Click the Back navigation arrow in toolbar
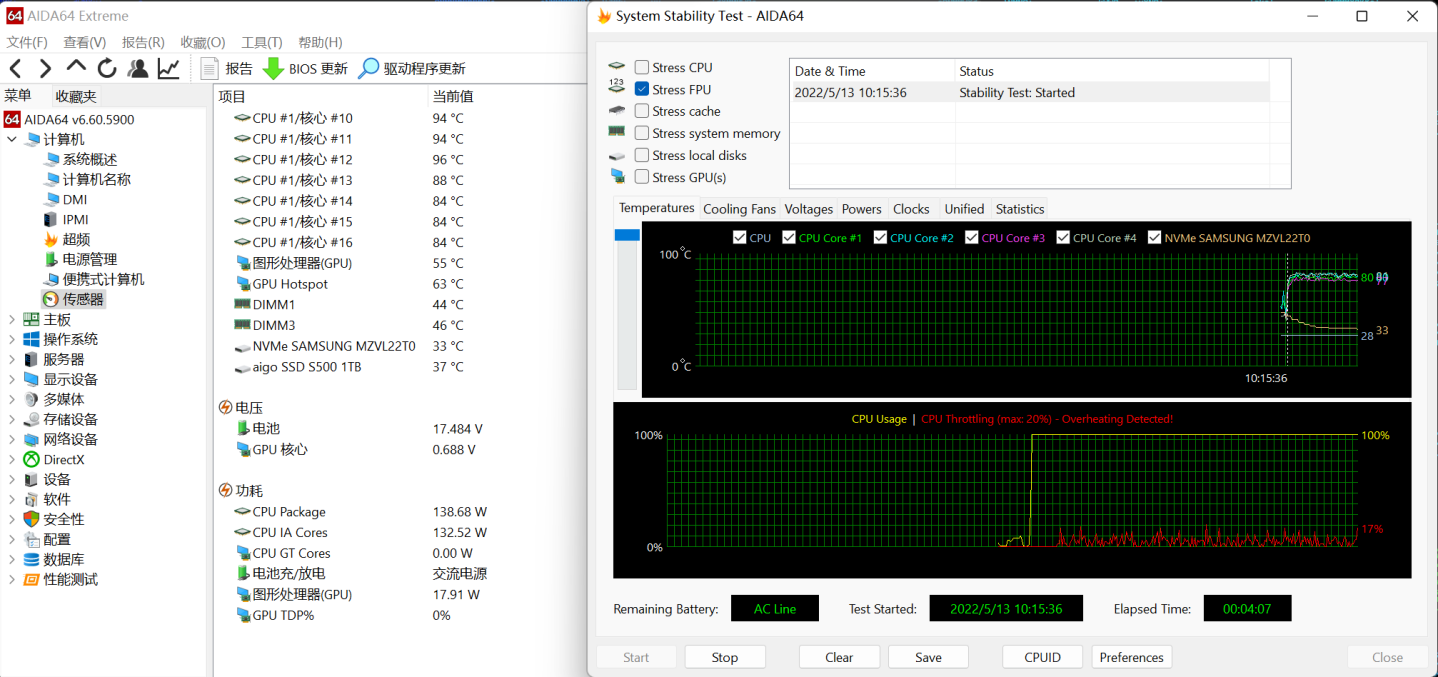1438x677 pixels. (x=15, y=68)
